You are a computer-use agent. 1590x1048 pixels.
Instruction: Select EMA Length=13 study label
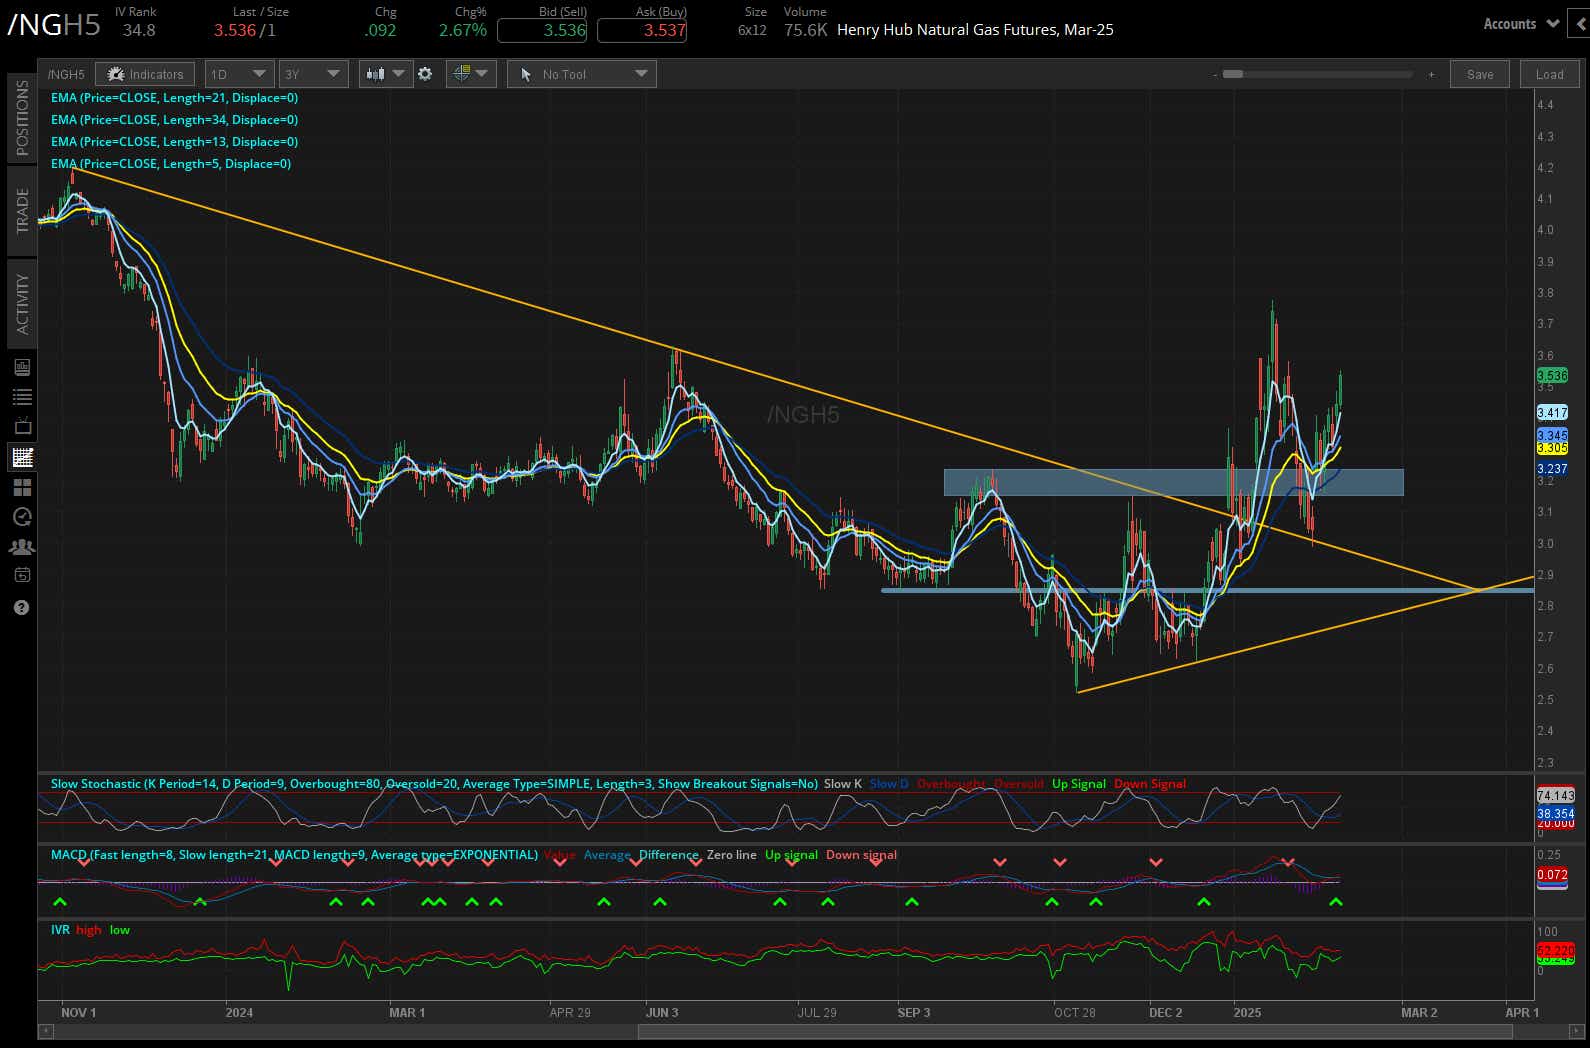pos(174,142)
